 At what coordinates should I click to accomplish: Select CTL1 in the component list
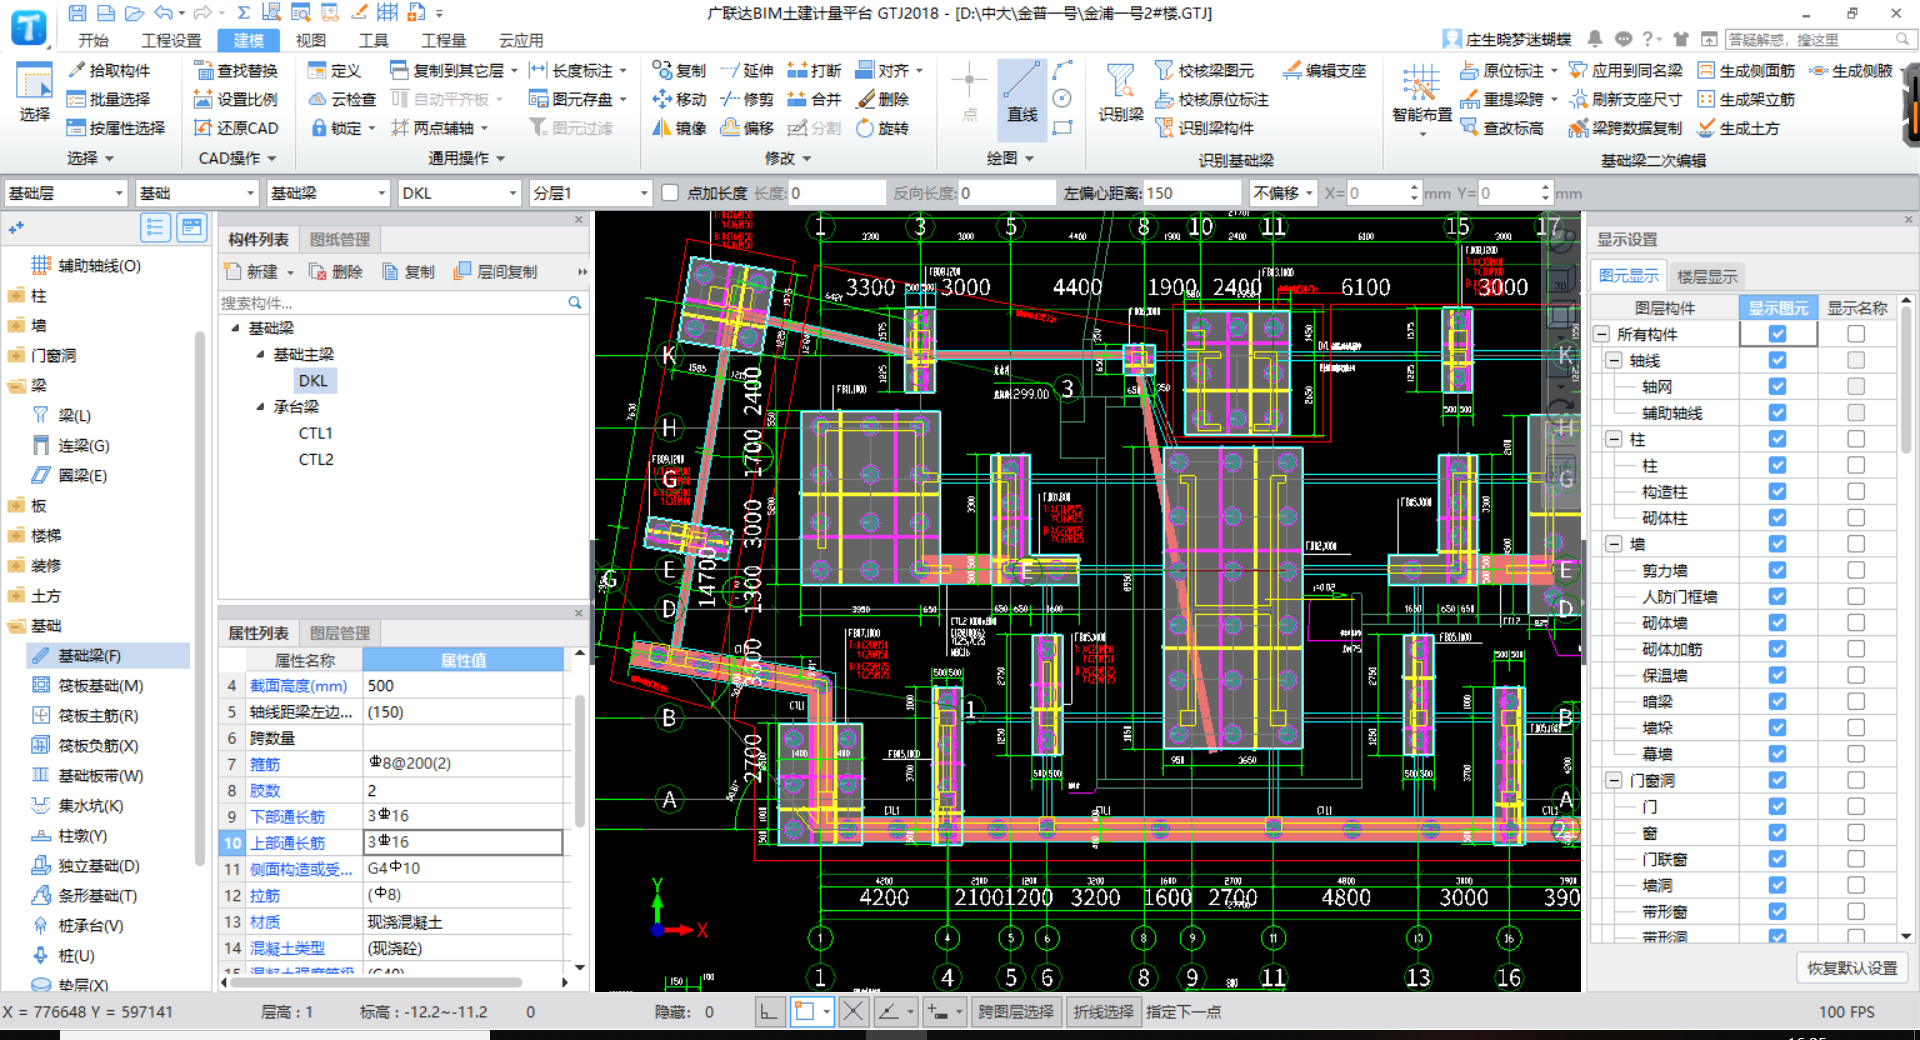coord(316,433)
